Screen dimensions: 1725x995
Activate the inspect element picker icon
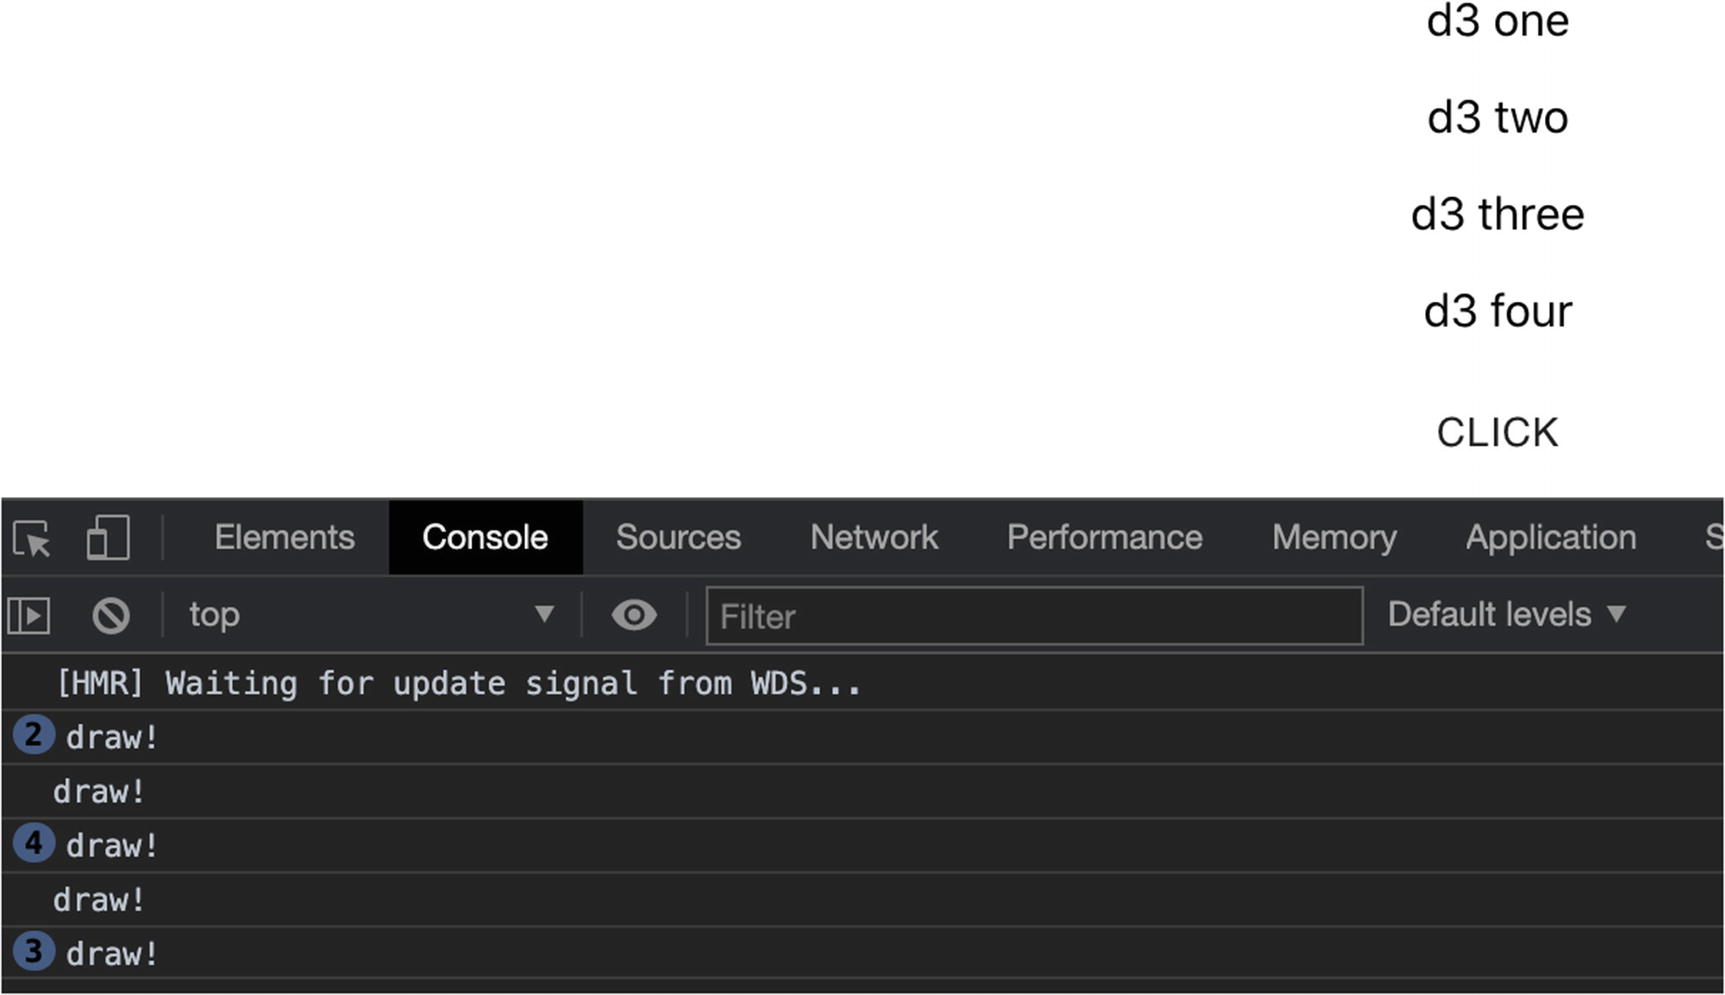(x=32, y=539)
